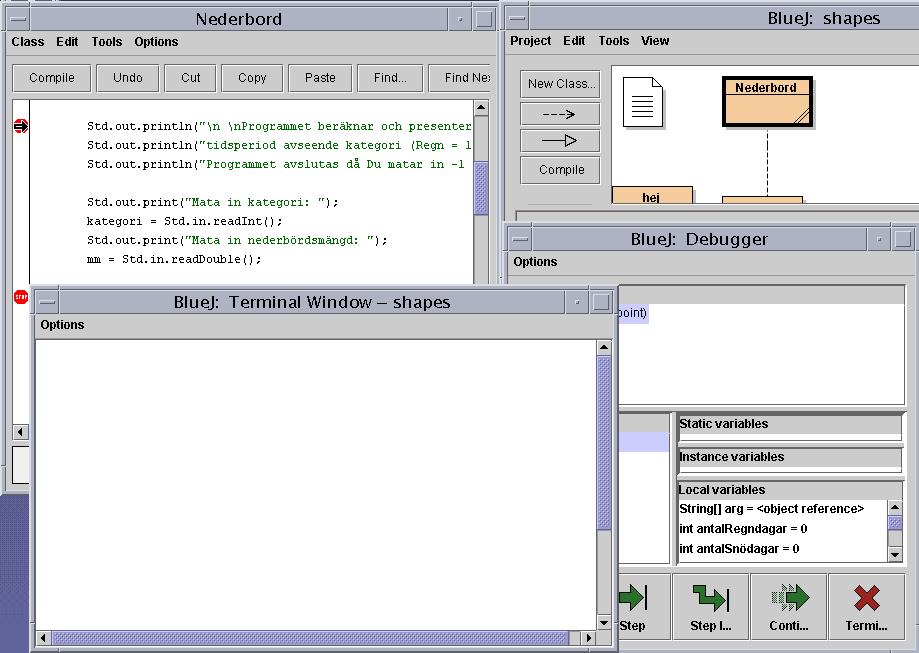This screenshot has width=919, height=653.
Task: Select the hej class box in diagram
Action: 652,195
